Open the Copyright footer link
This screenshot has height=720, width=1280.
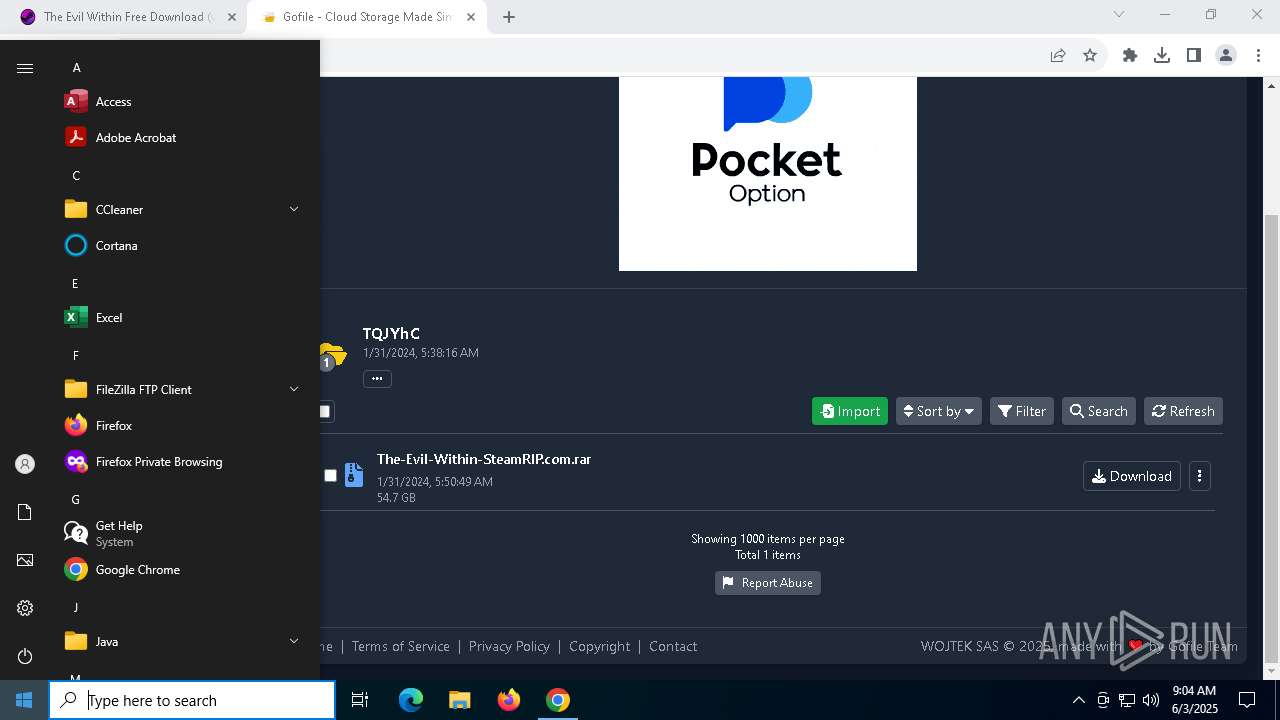pos(599,646)
